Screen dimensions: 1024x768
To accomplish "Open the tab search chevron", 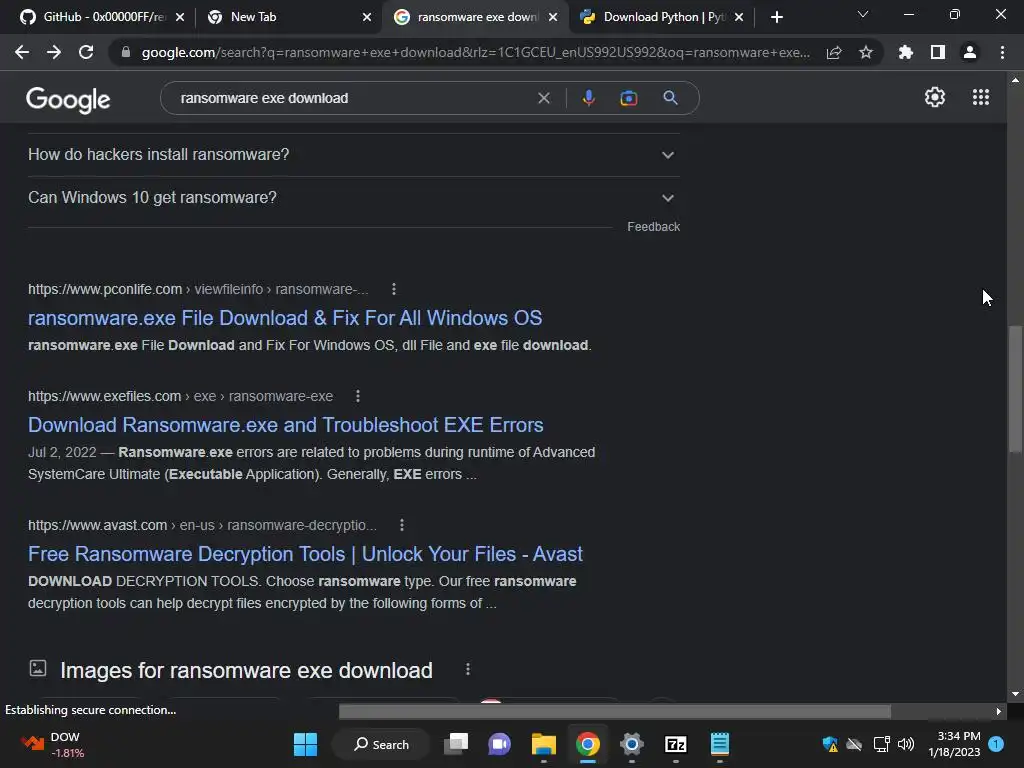I will (863, 14).
